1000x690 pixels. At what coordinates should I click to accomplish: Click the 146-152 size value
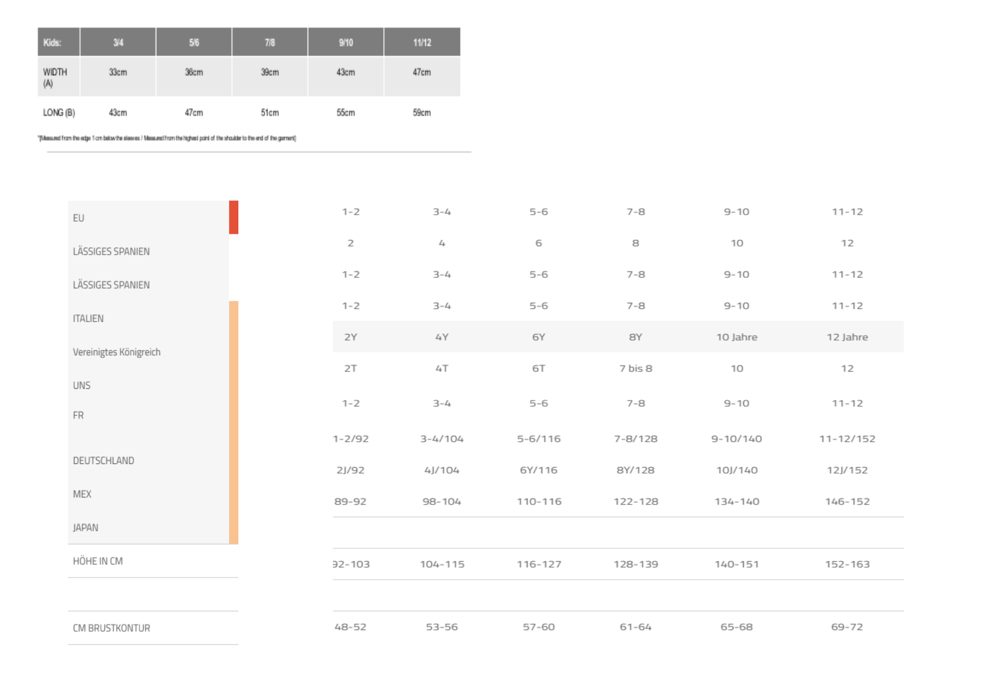[847, 501]
